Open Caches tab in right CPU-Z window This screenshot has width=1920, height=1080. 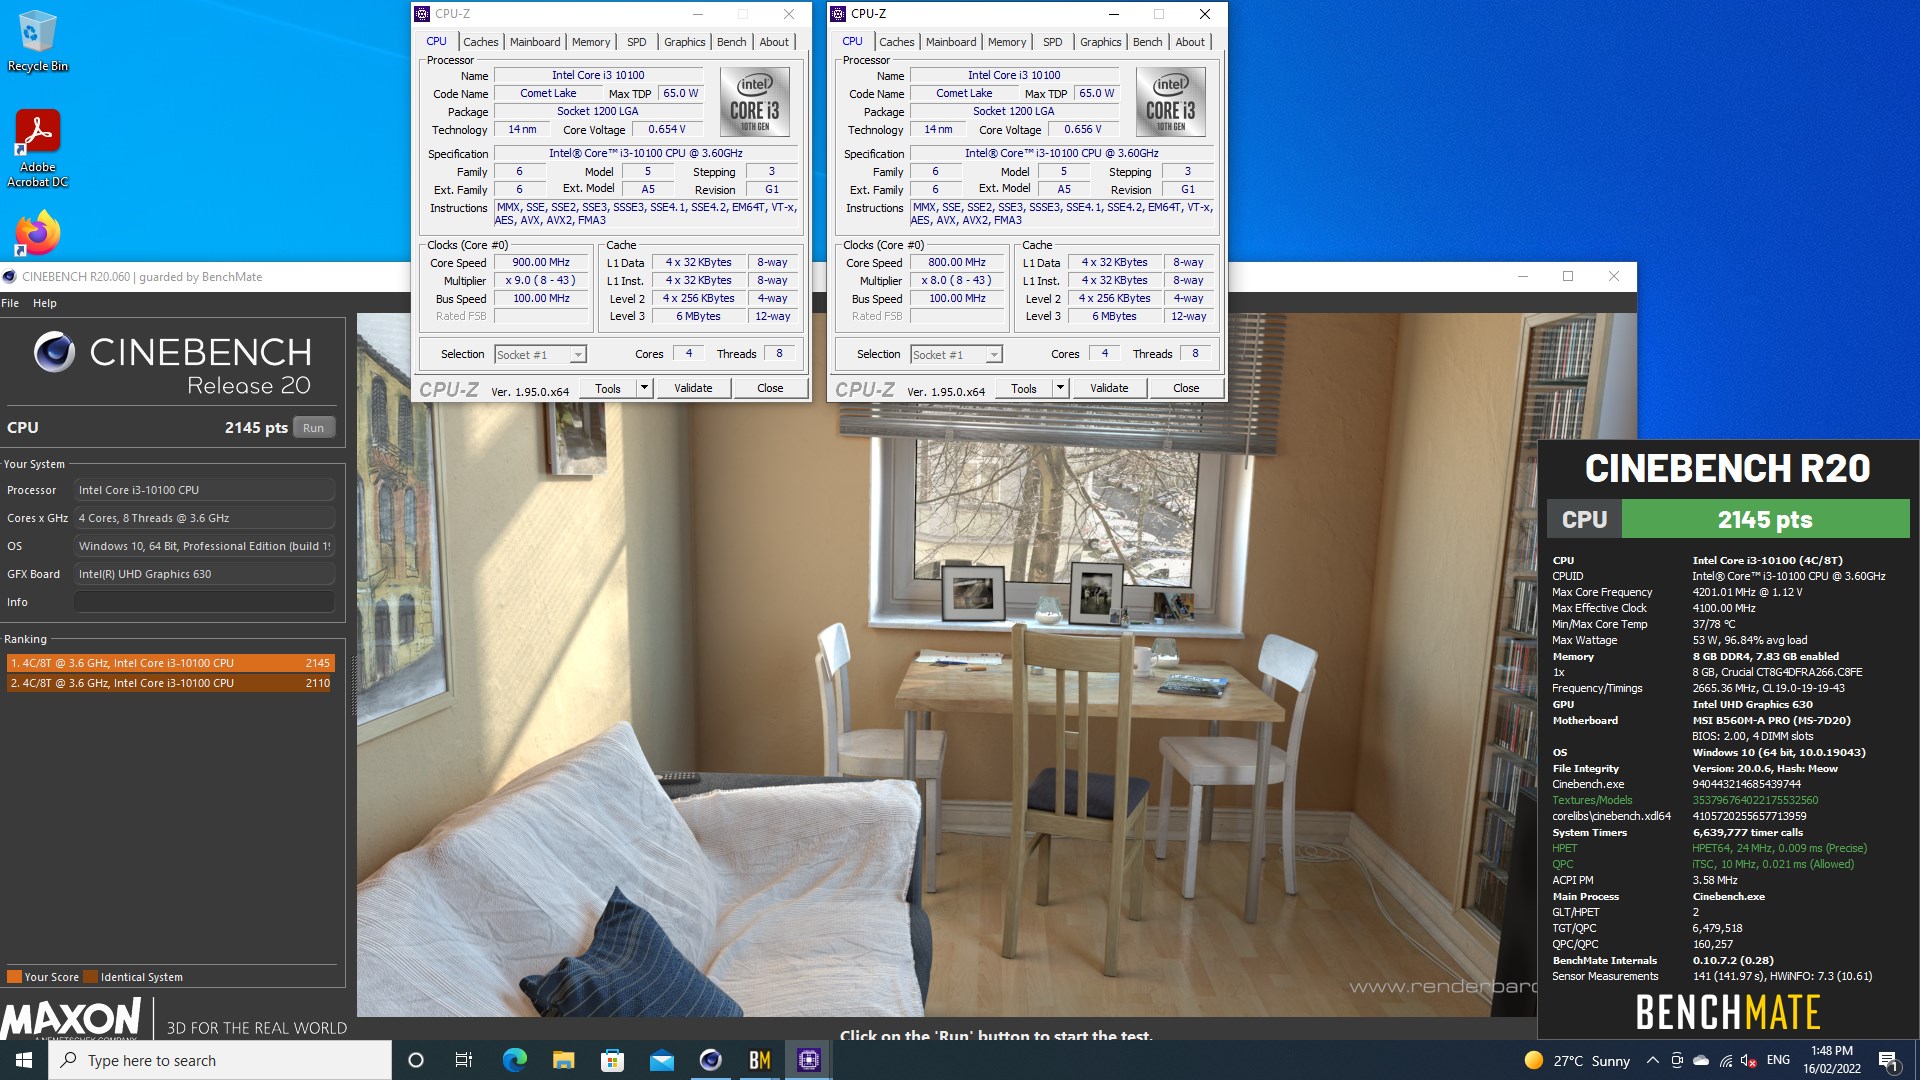click(896, 42)
